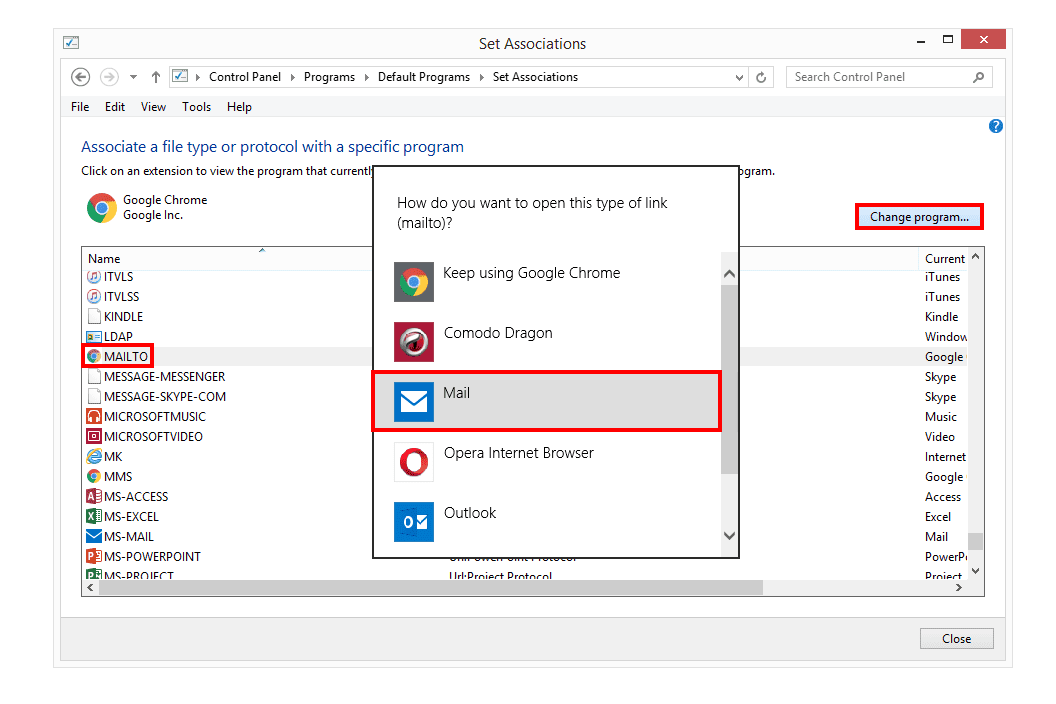Screen dimensions: 1056x704
Task: Click Programs in the breadcrumb
Action: tap(329, 77)
